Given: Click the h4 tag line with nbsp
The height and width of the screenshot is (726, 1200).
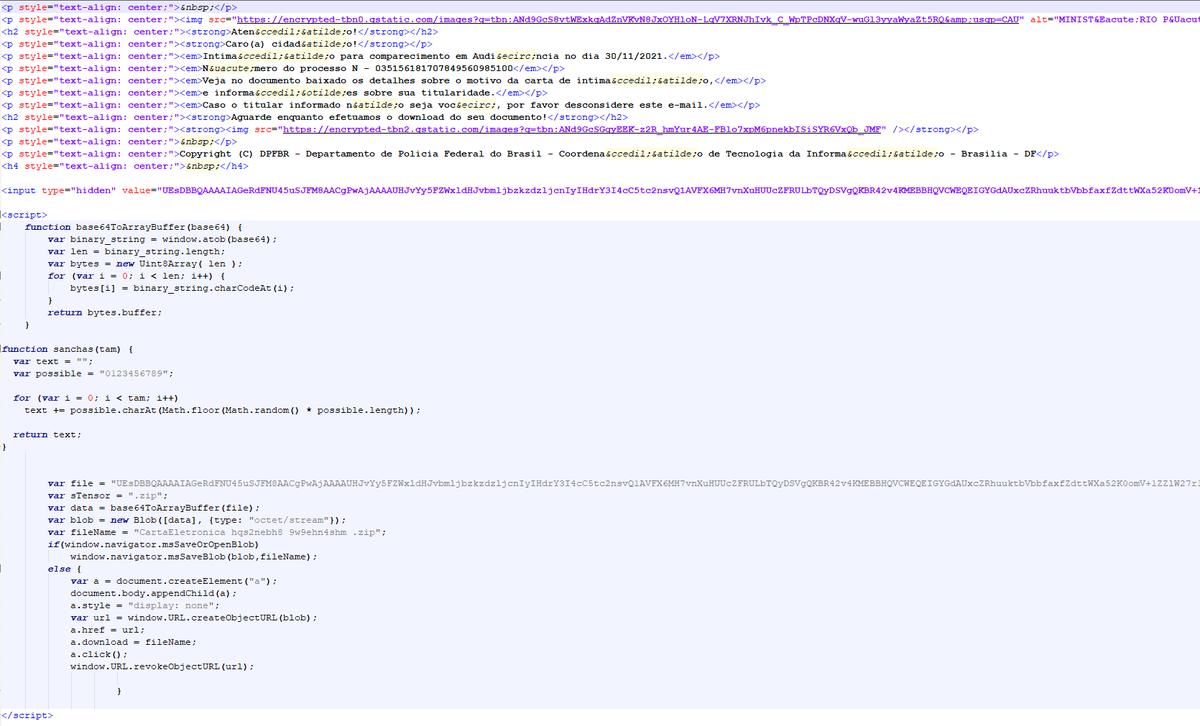Looking at the screenshot, I should 126,166.
